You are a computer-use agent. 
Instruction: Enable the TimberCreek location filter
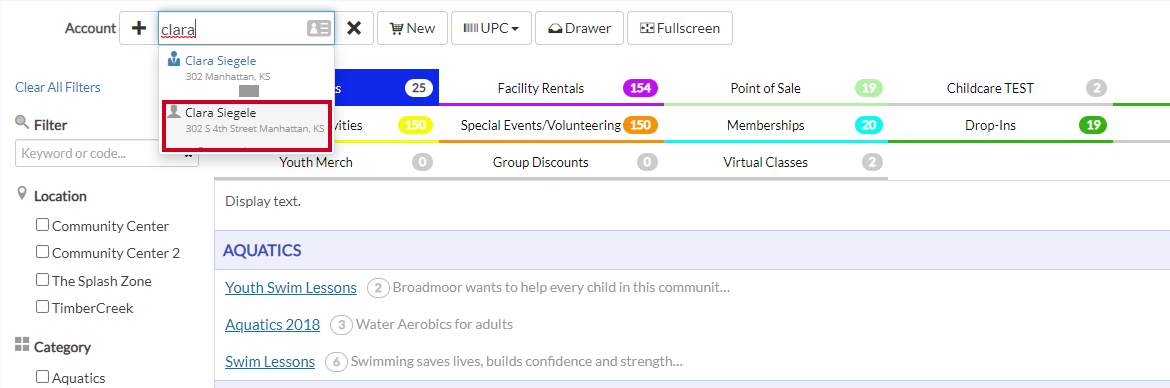click(x=43, y=307)
